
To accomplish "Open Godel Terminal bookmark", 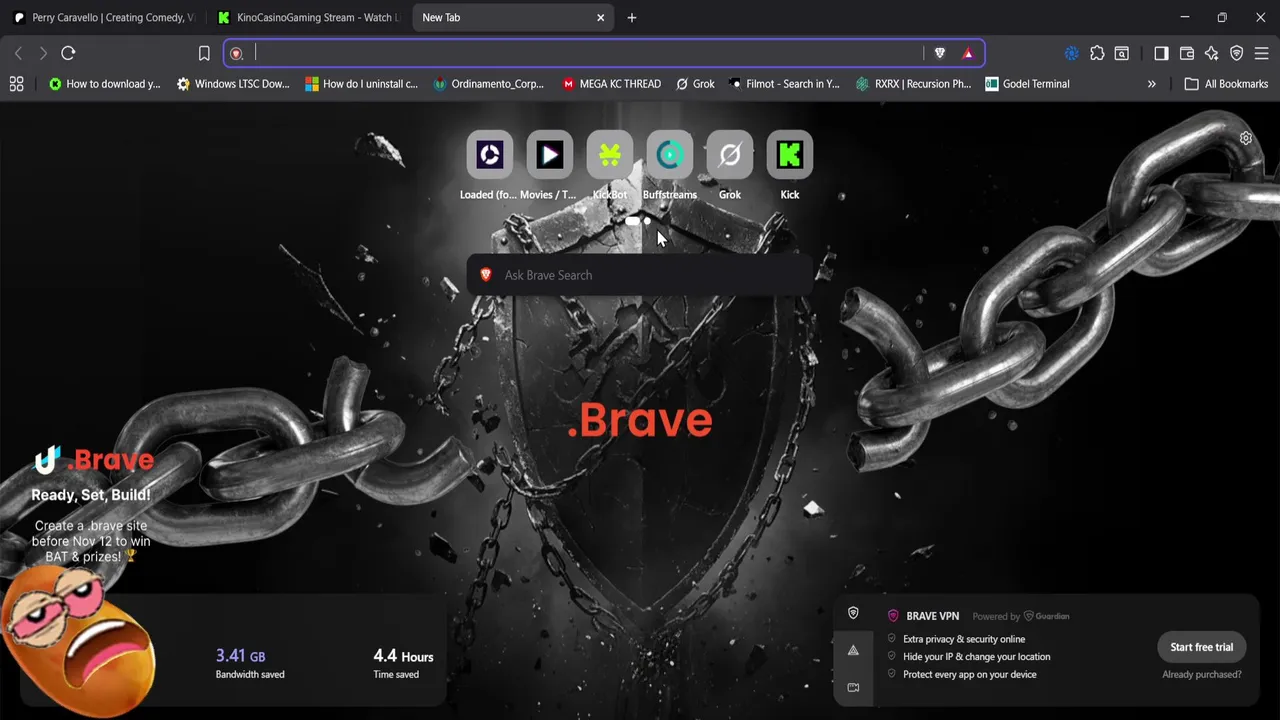I will coord(1028,84).
